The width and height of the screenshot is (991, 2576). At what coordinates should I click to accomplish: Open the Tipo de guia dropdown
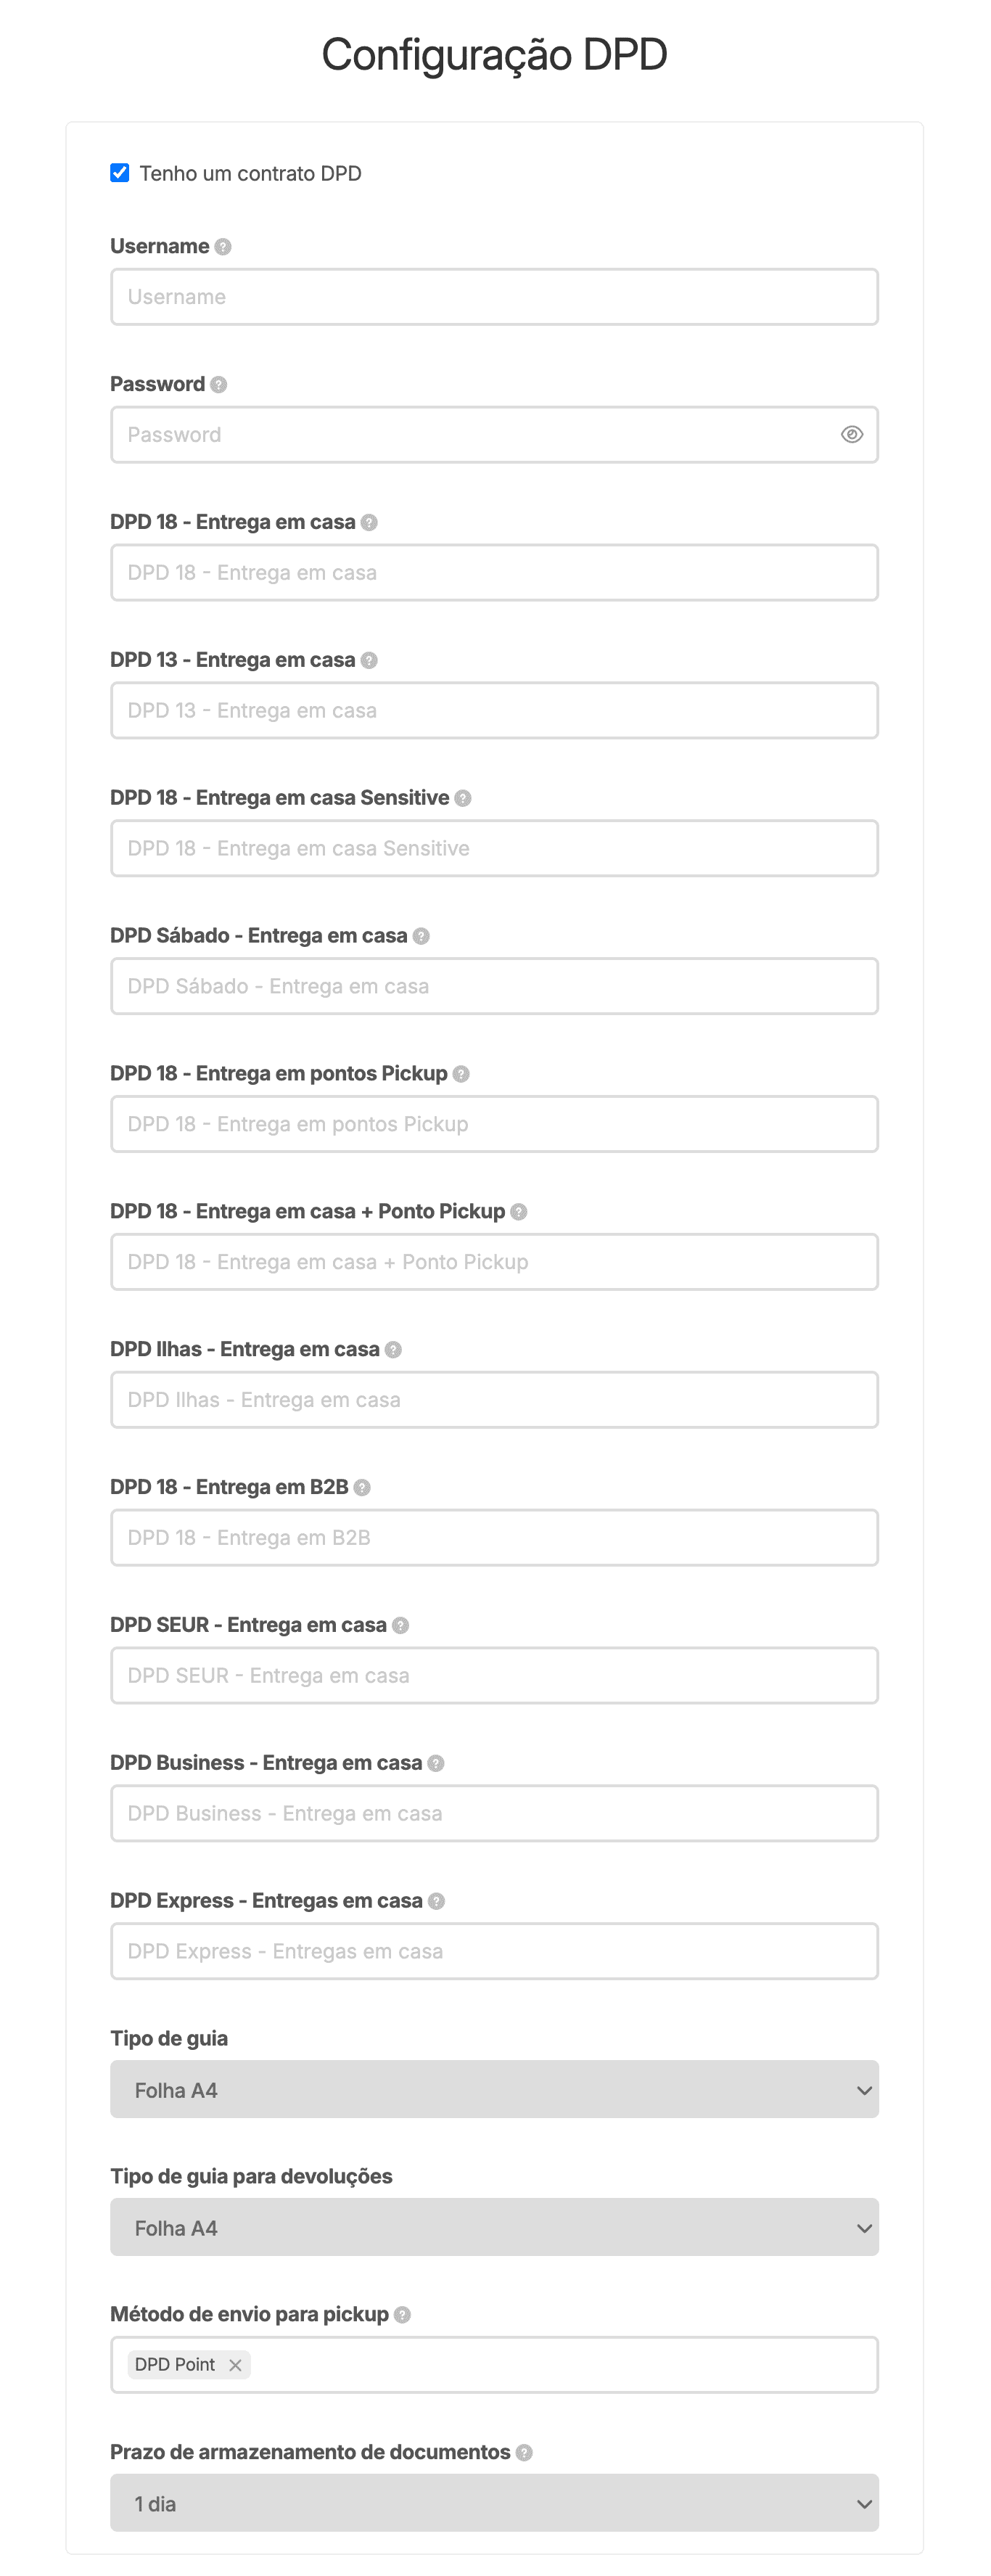(x=494, y=2090)
